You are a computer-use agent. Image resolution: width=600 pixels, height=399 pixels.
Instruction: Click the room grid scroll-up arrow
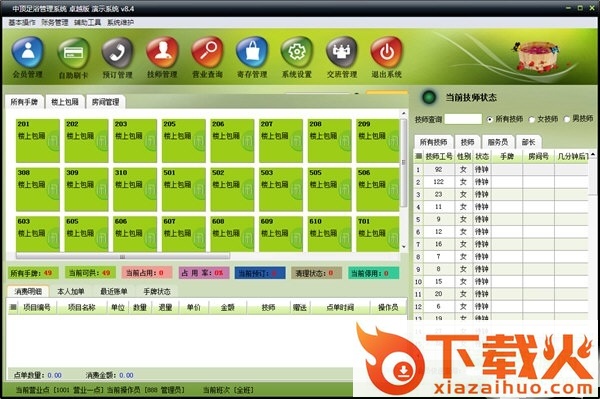[403, 114]
